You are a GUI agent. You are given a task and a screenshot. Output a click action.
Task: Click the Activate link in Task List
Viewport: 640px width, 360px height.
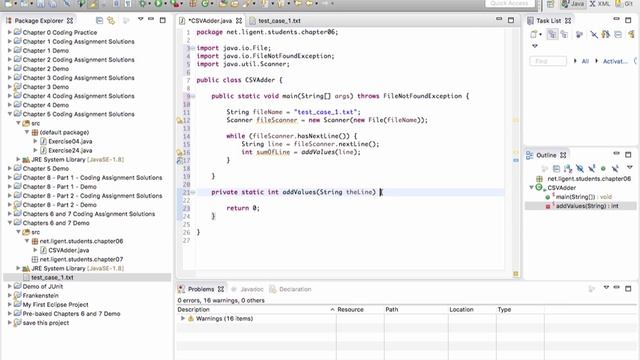pyautogui.click(x=615, y=61)
